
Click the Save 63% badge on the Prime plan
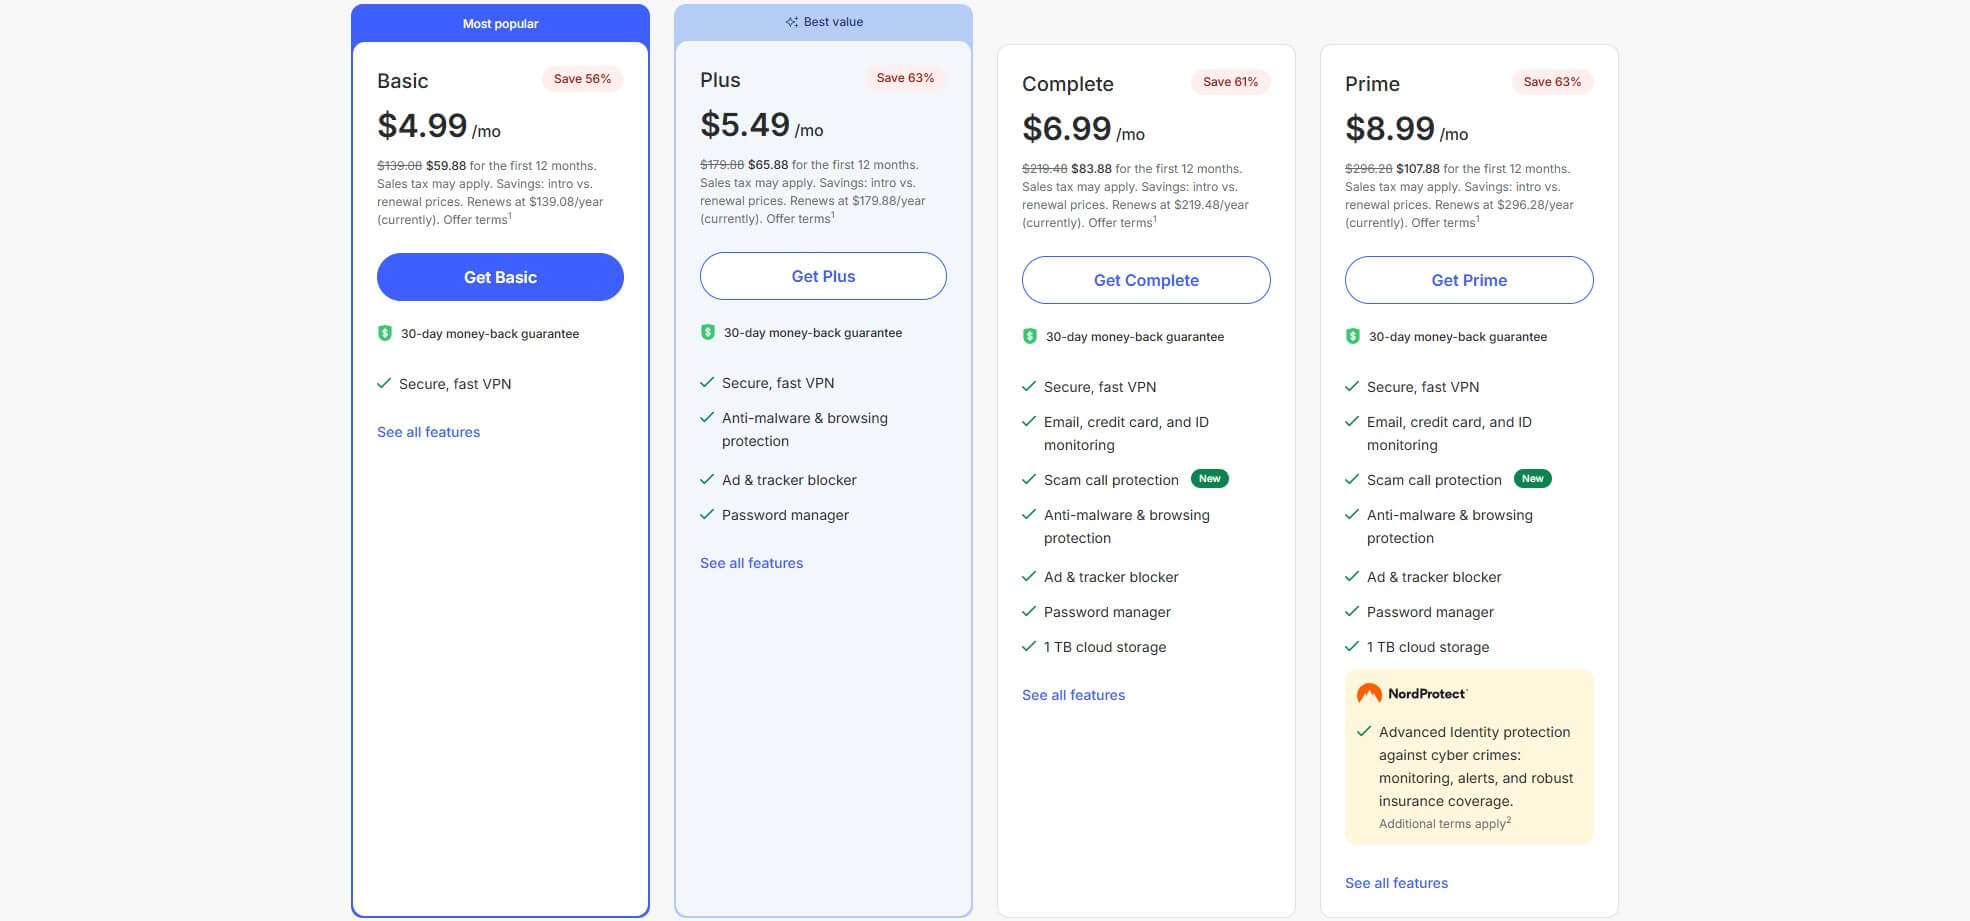click(1552, 82)
